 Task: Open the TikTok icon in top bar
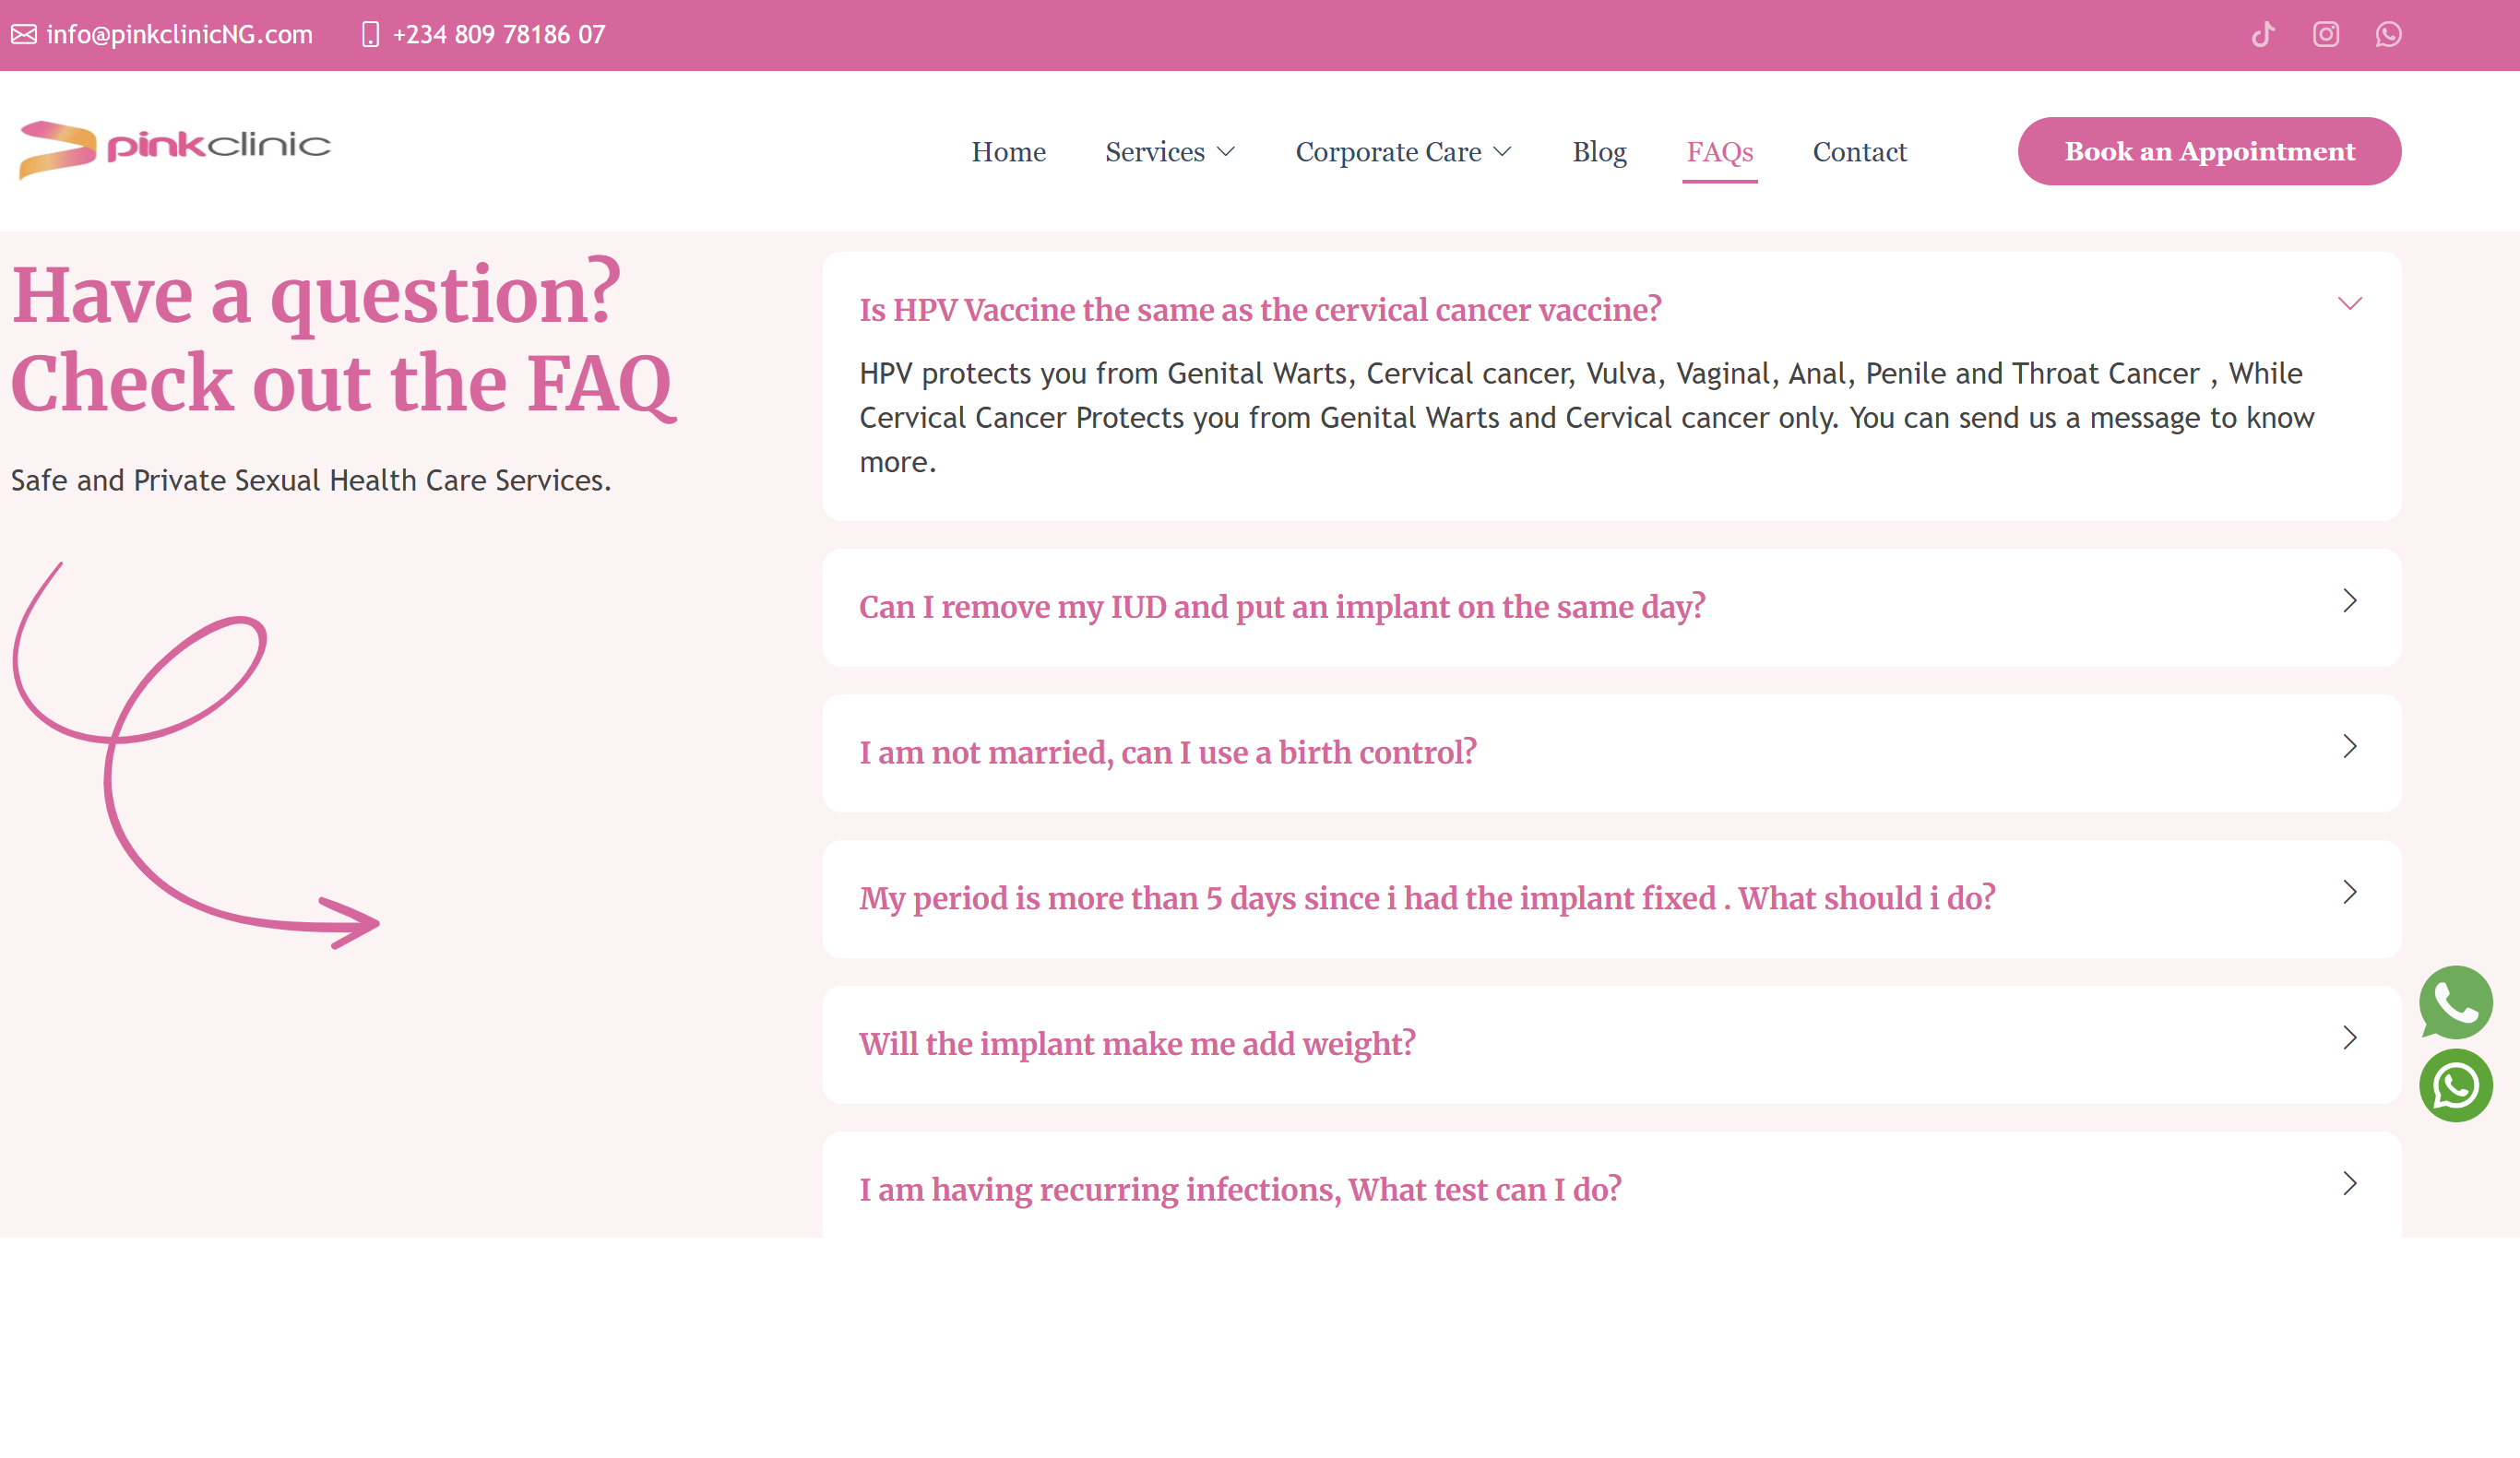(x=2263, y=35)
